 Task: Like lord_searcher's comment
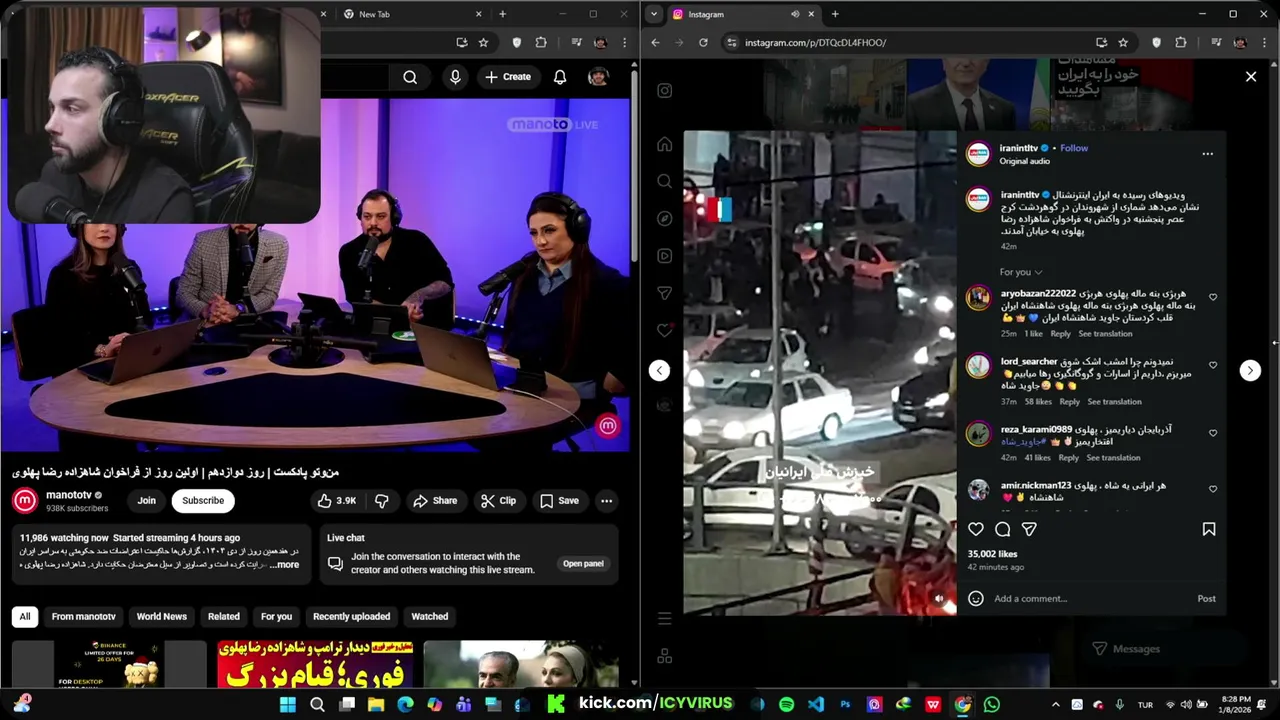pyautogui.click(x=1213, y=365)
